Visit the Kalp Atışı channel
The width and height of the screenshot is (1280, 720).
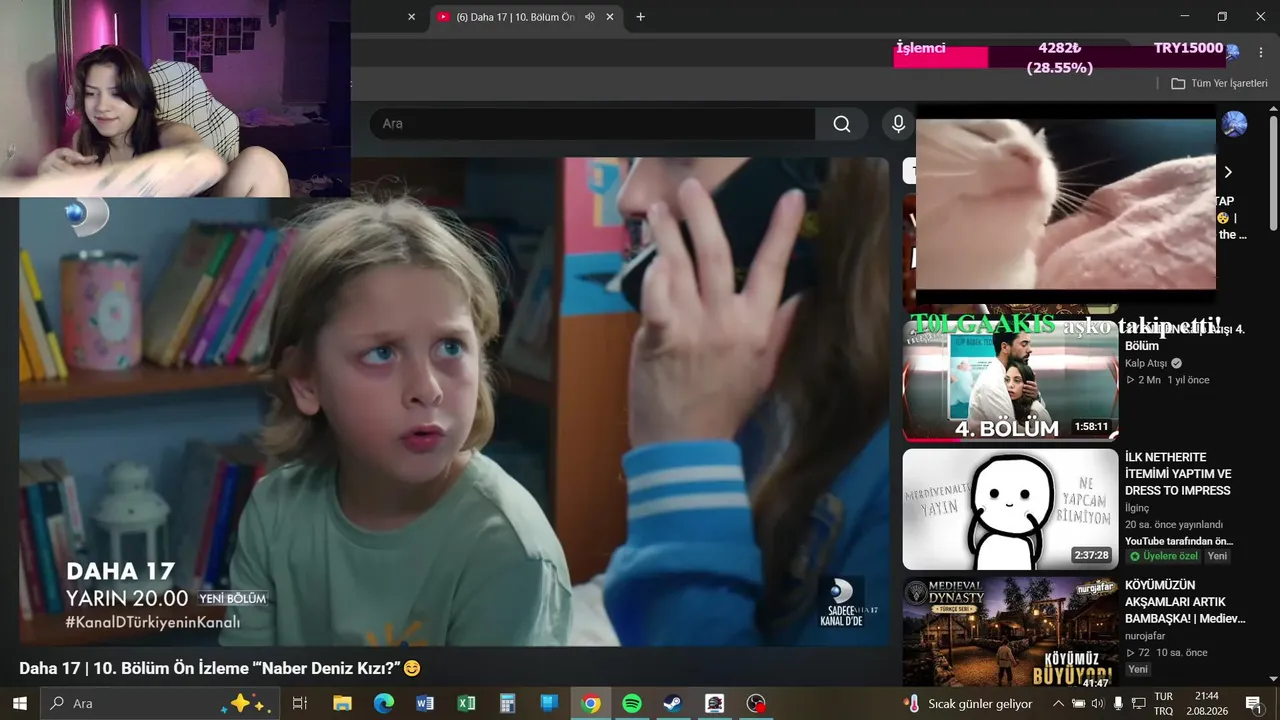[1147, 363]
